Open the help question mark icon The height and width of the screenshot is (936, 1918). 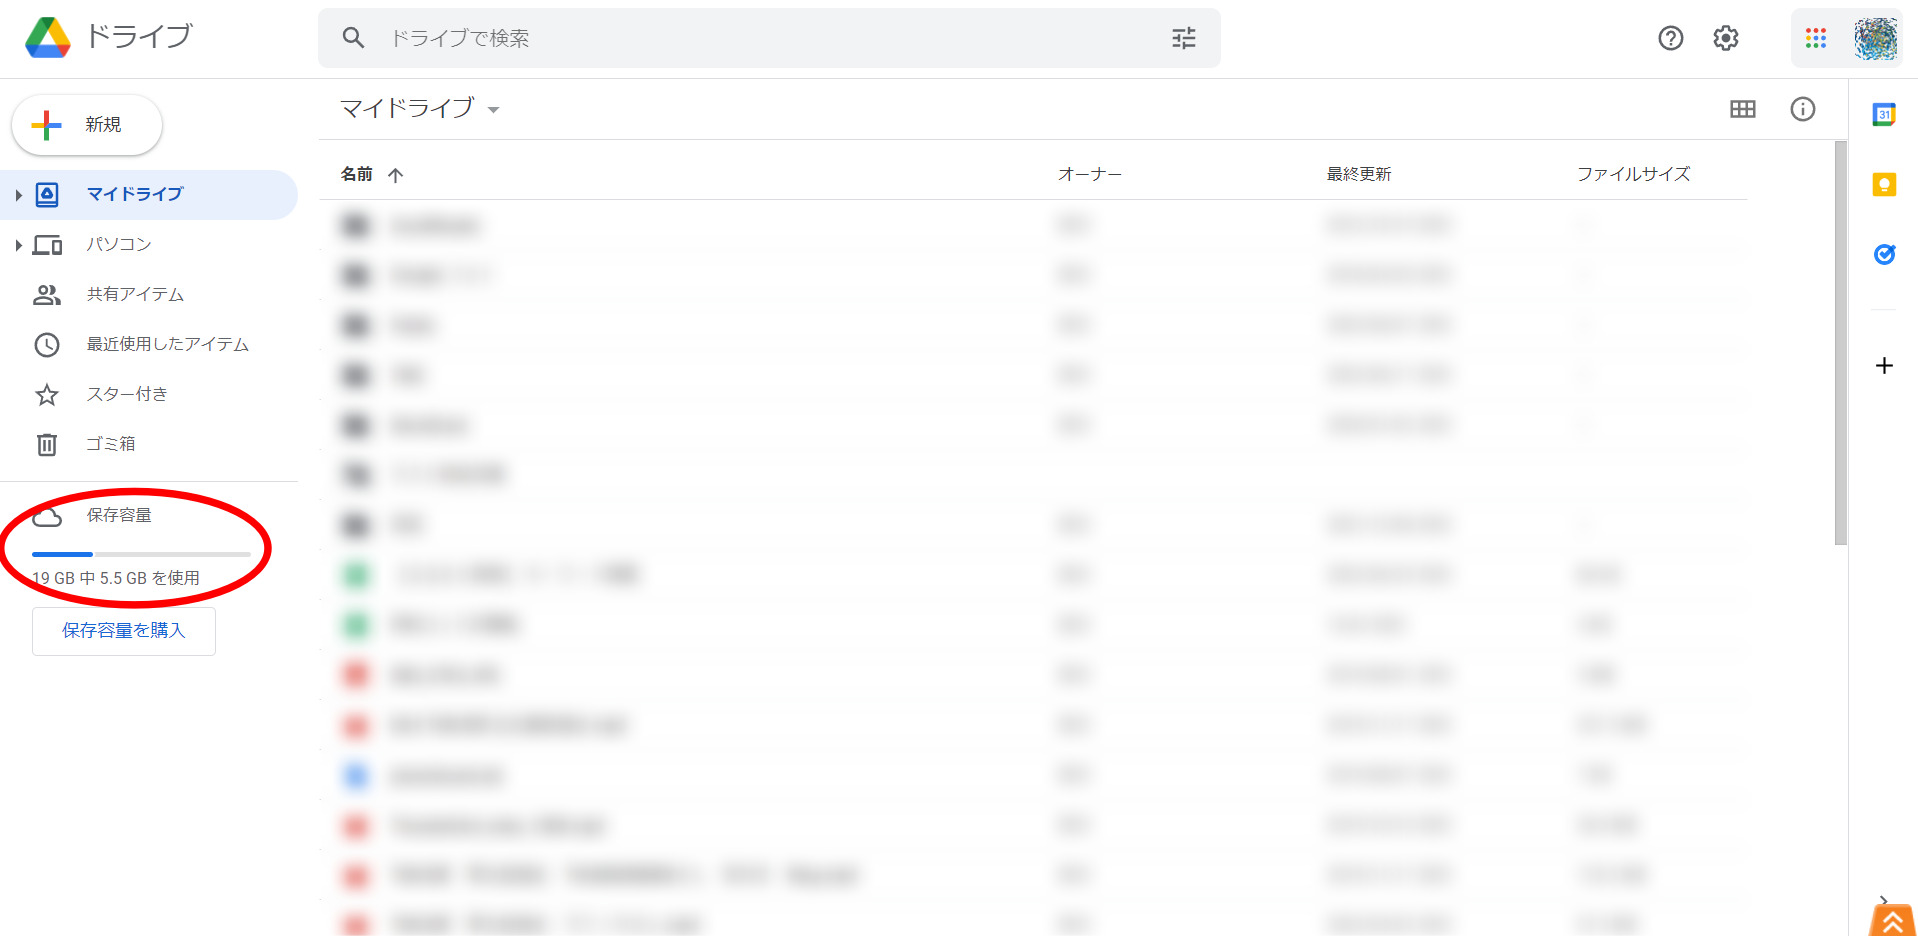pyautogui.click(x=1670, y=38)
